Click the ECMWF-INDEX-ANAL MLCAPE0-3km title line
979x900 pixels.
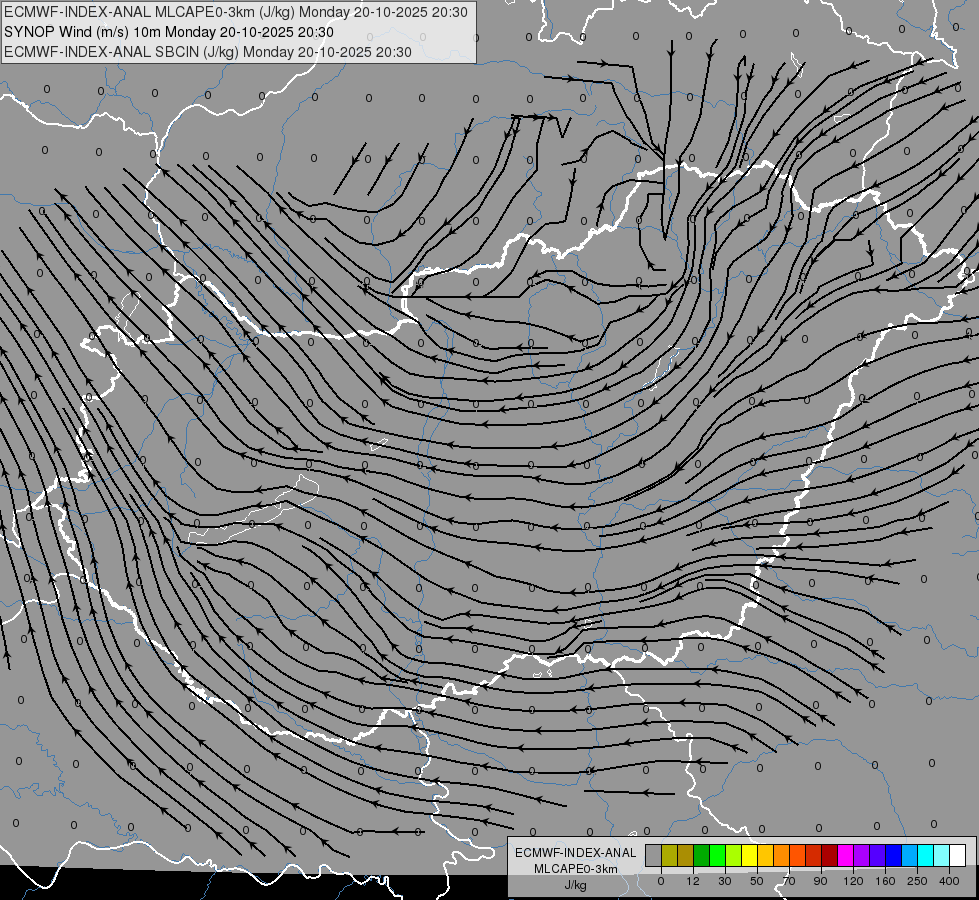click(235, 12)
